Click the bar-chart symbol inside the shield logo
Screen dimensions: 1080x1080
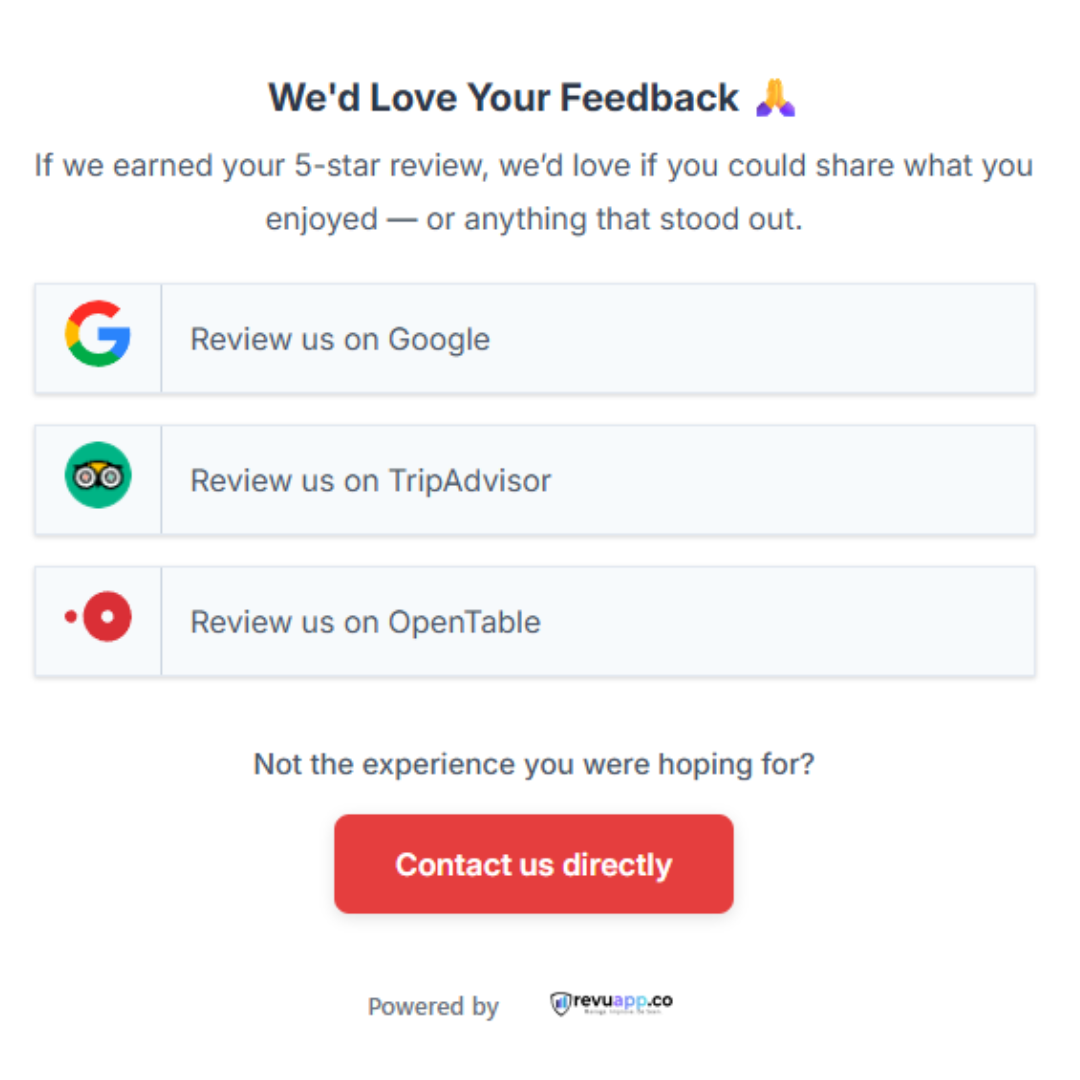pos(561,1002)
